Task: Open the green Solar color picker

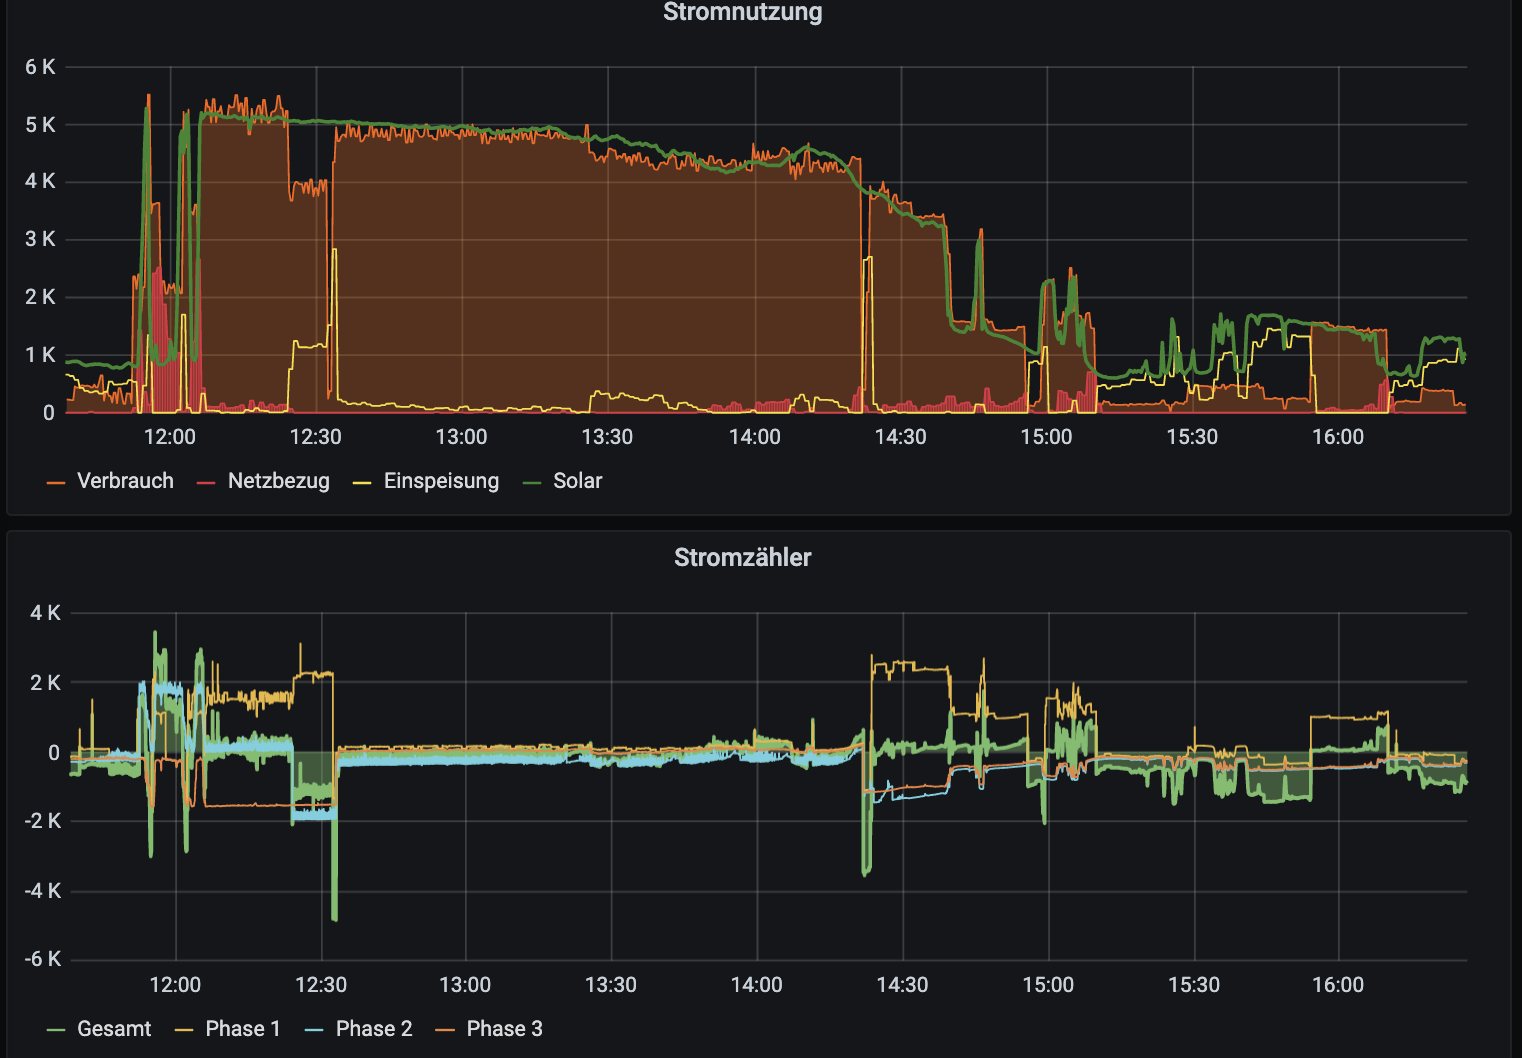Action: coord(532,483)
